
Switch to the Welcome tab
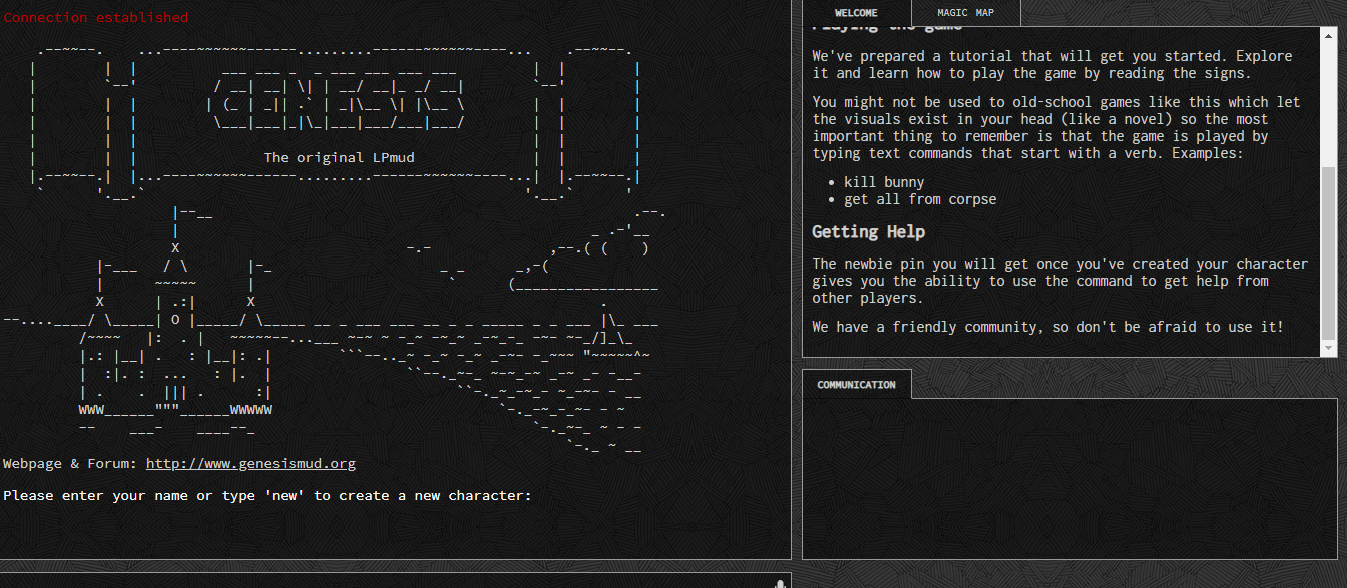(x=856, y=13)
